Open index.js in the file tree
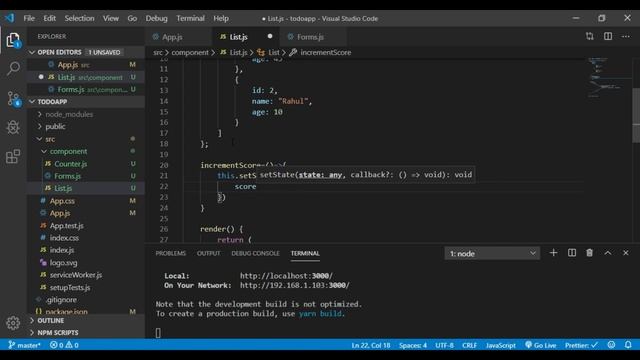Screen dimensions: 640x360 (86, 250)
